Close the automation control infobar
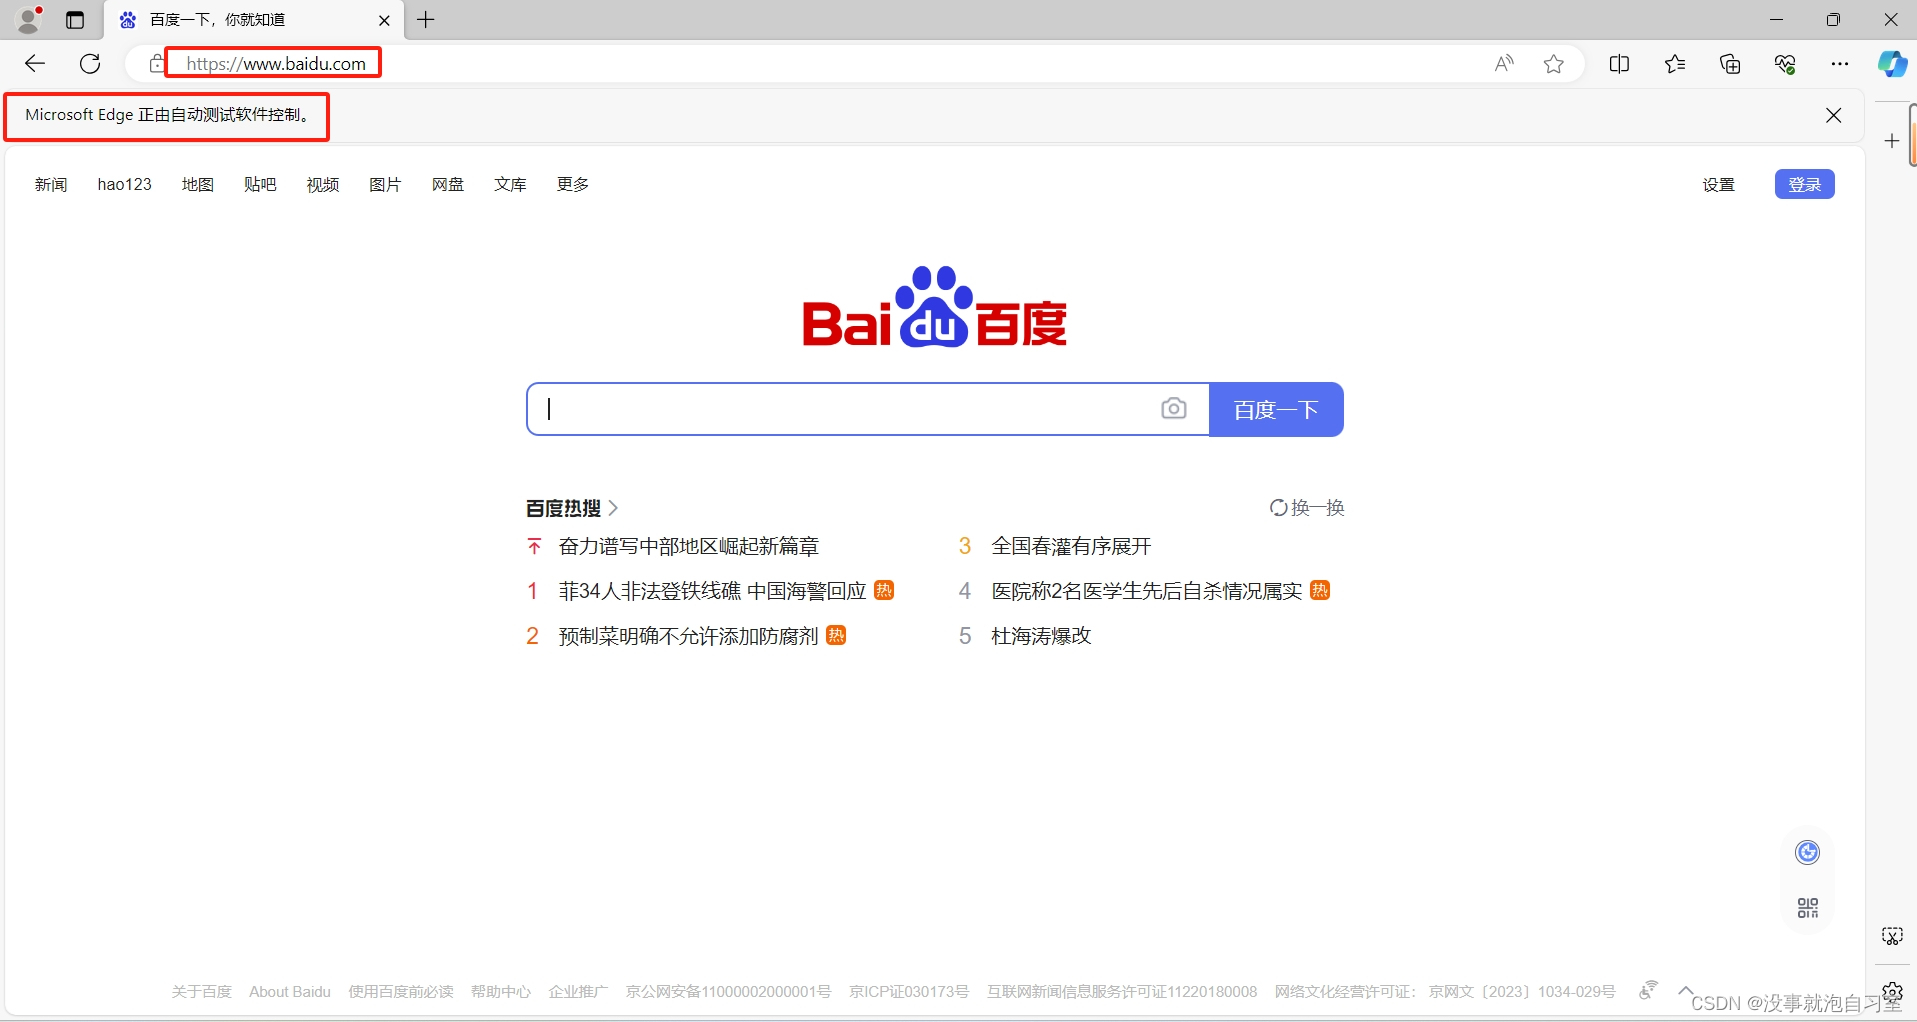This screenshot has width=1917, height=1022. [x=1834, y=115]
